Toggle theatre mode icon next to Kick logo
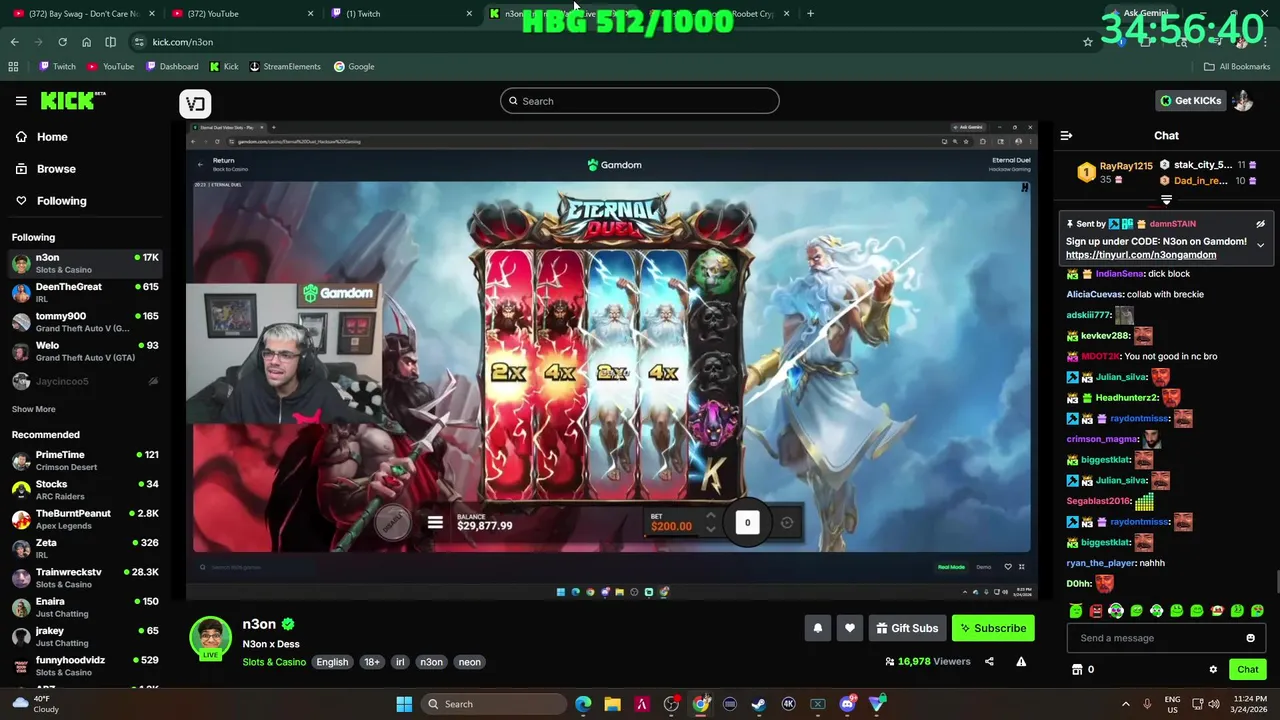Image resolution: width=1280 pixels, height=720 pixels. [195, 103]
